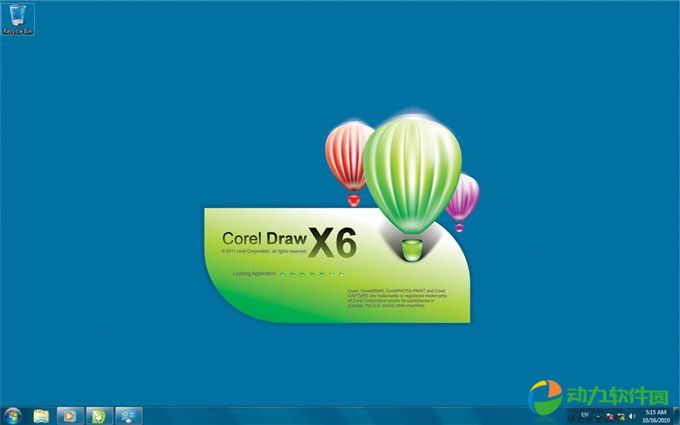Open the 5:15 AM clock calendar
Image resolution: width=680 pixels, height=425 pixels.
(655, 415)
